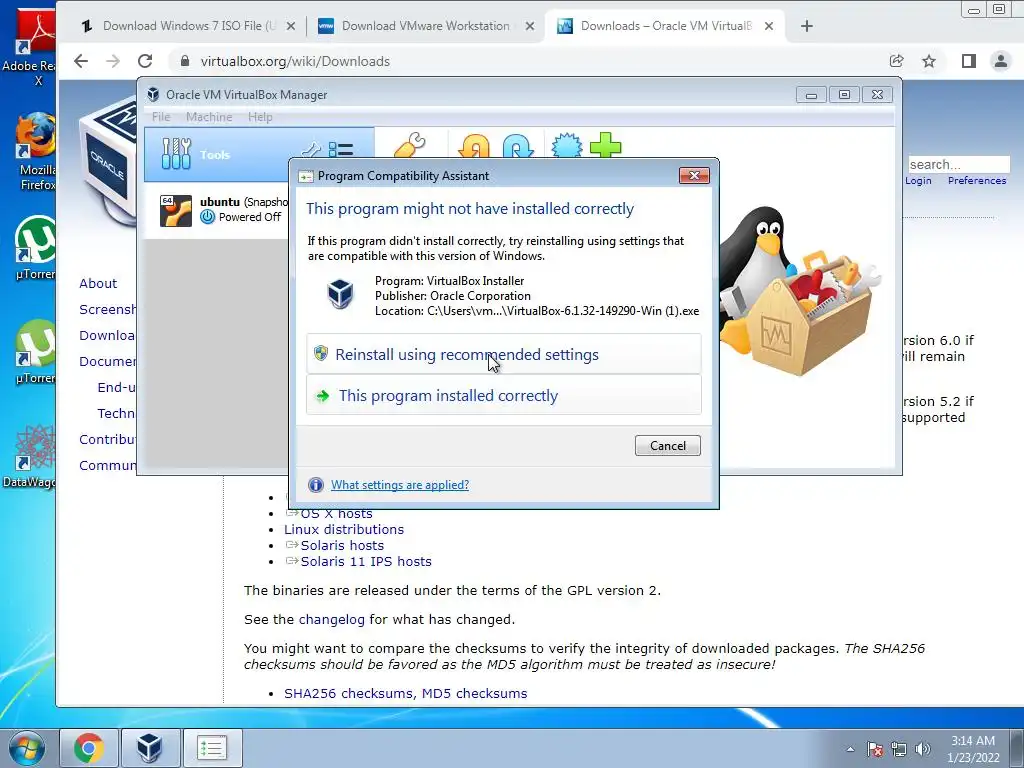Viewport: 1024px width, 768px height.
Task: Click the volume speaker tray icon
Action: click(x=922, y=749)
